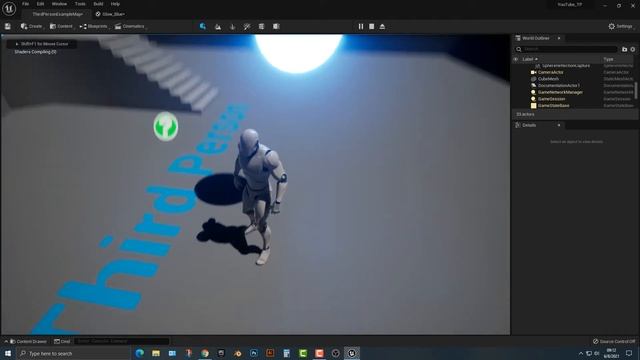Open the Content dropdown in toolbar
Image resolution: width=640 pixels, height=360 pixels.
pos(61,26)
